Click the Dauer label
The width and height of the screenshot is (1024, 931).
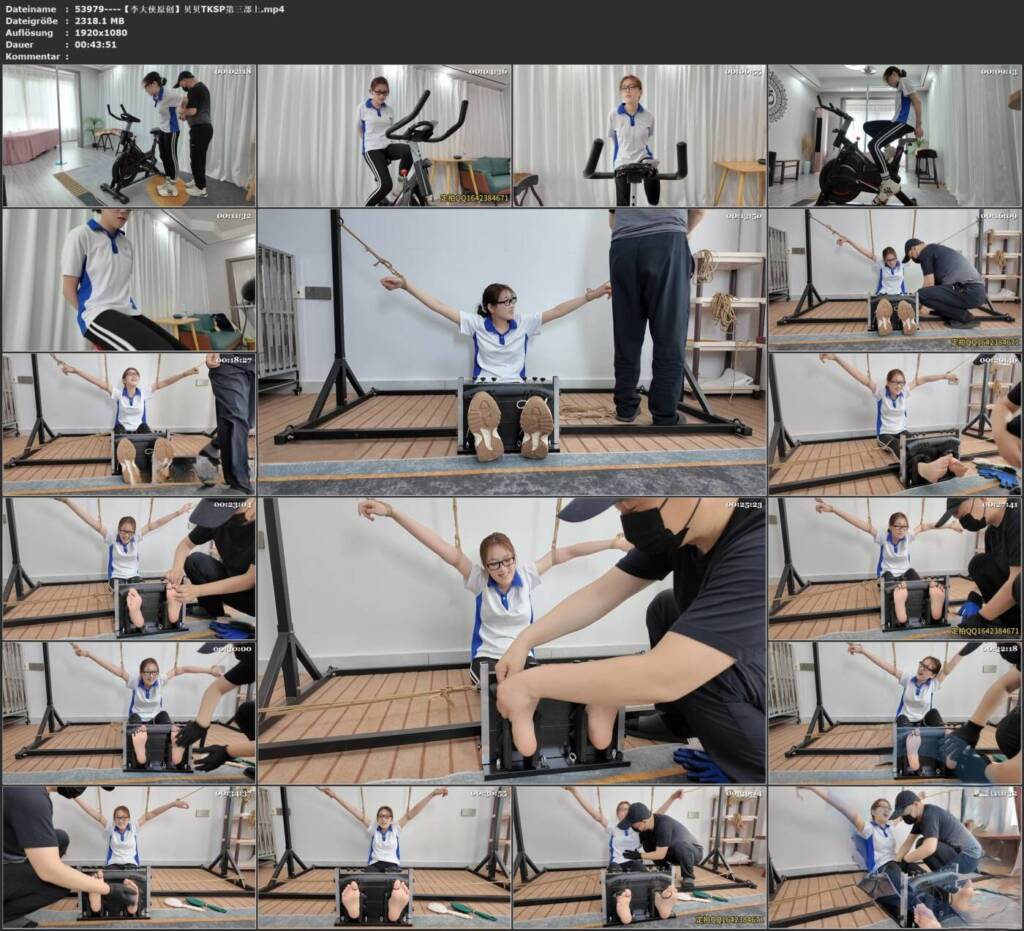click(x=20, y=44)
